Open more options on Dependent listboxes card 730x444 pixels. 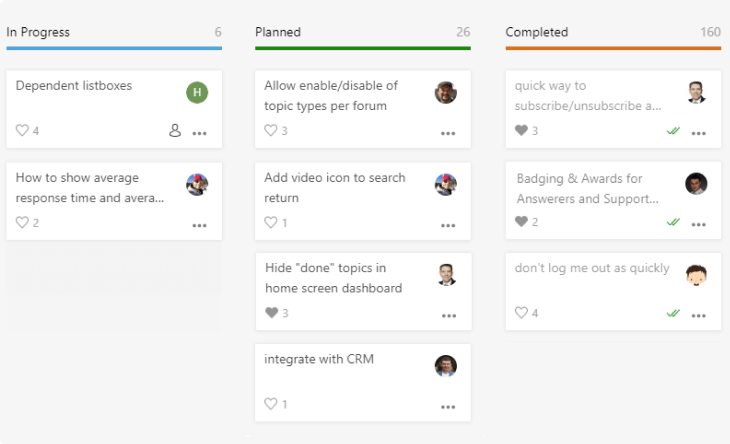pos(199,134)
